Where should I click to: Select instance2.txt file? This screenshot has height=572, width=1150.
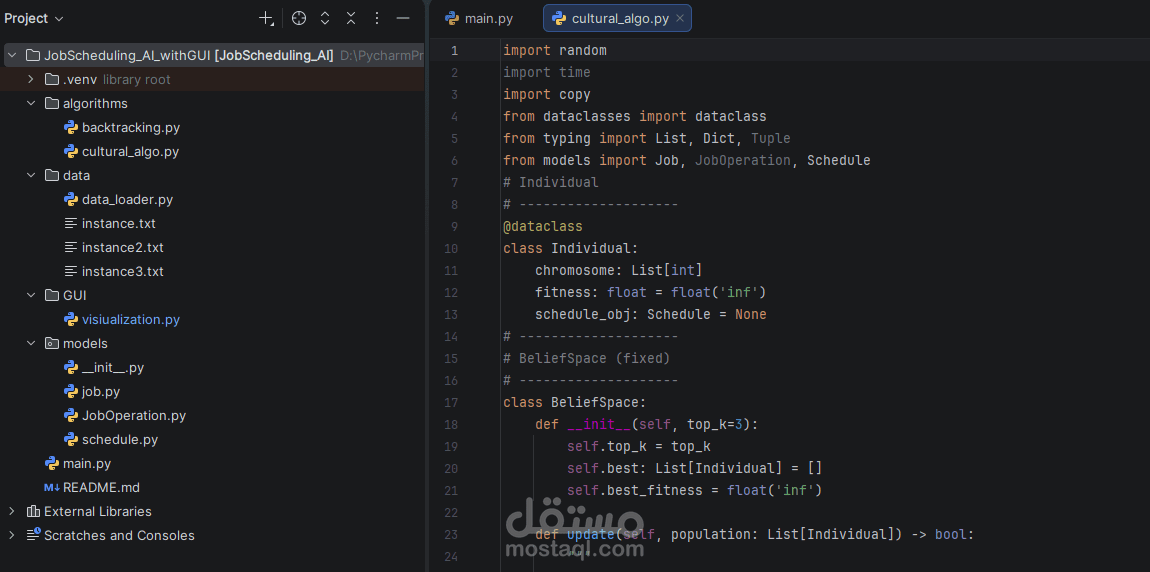click(122, 247)
